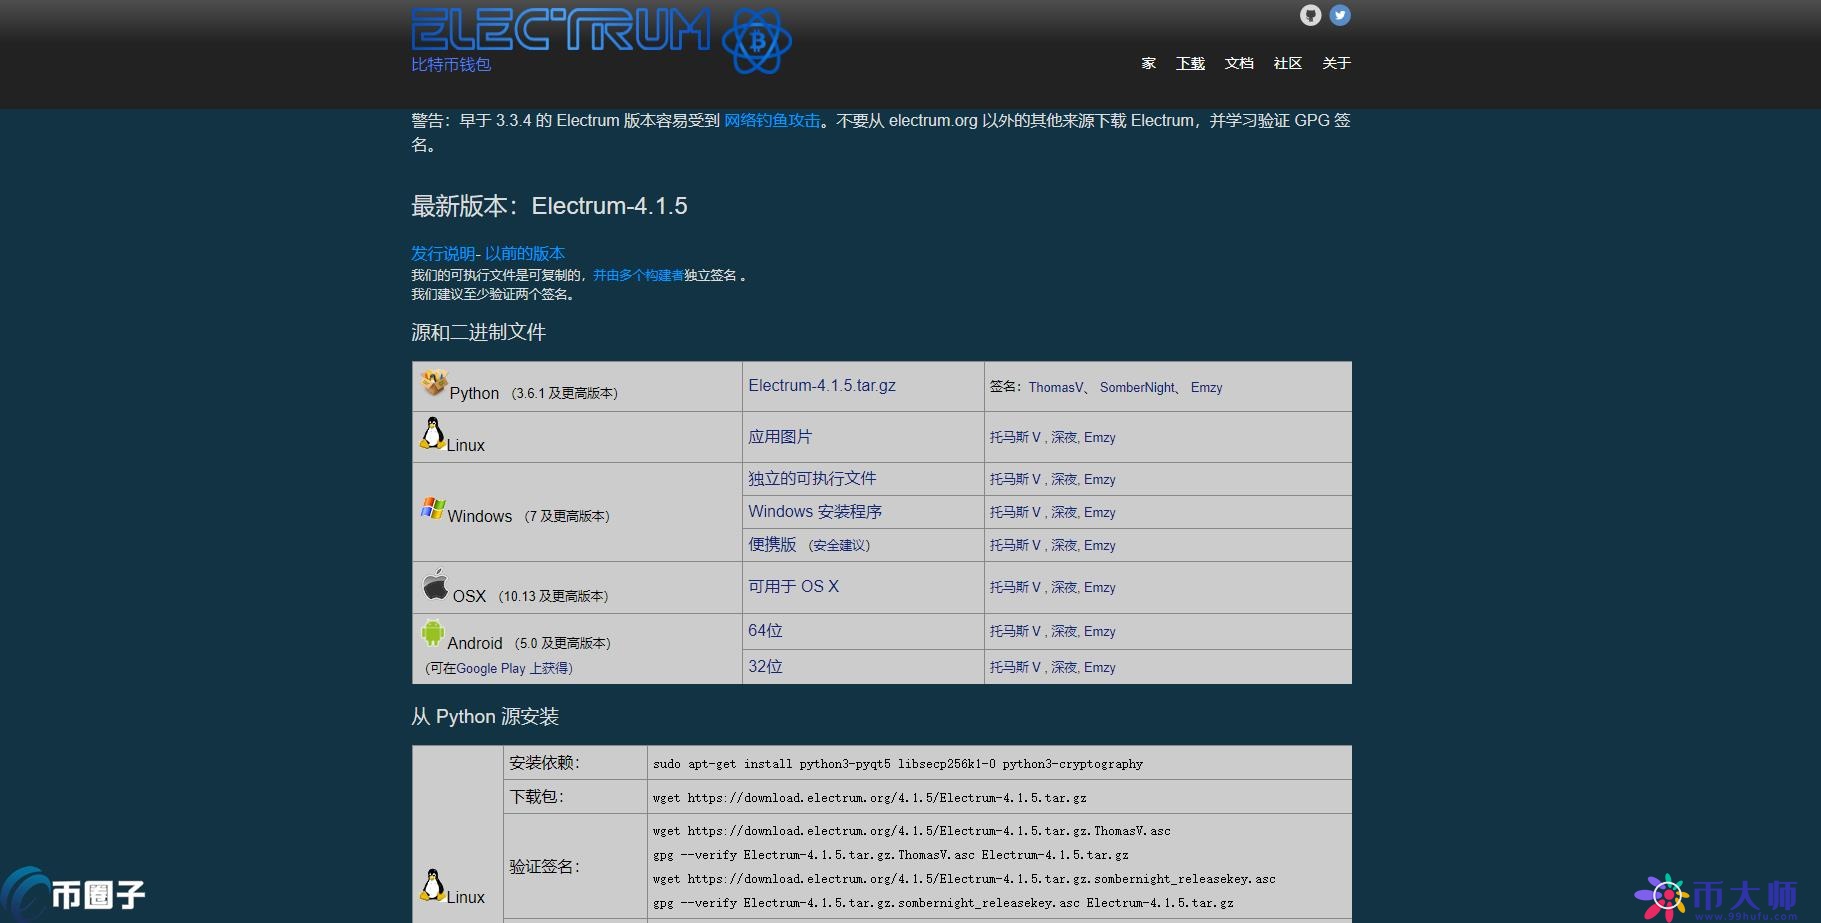Viewport: 1821px width, 923px height.
Task: Open the Electrum GitHub page icon
Action: pos(1310,15)
